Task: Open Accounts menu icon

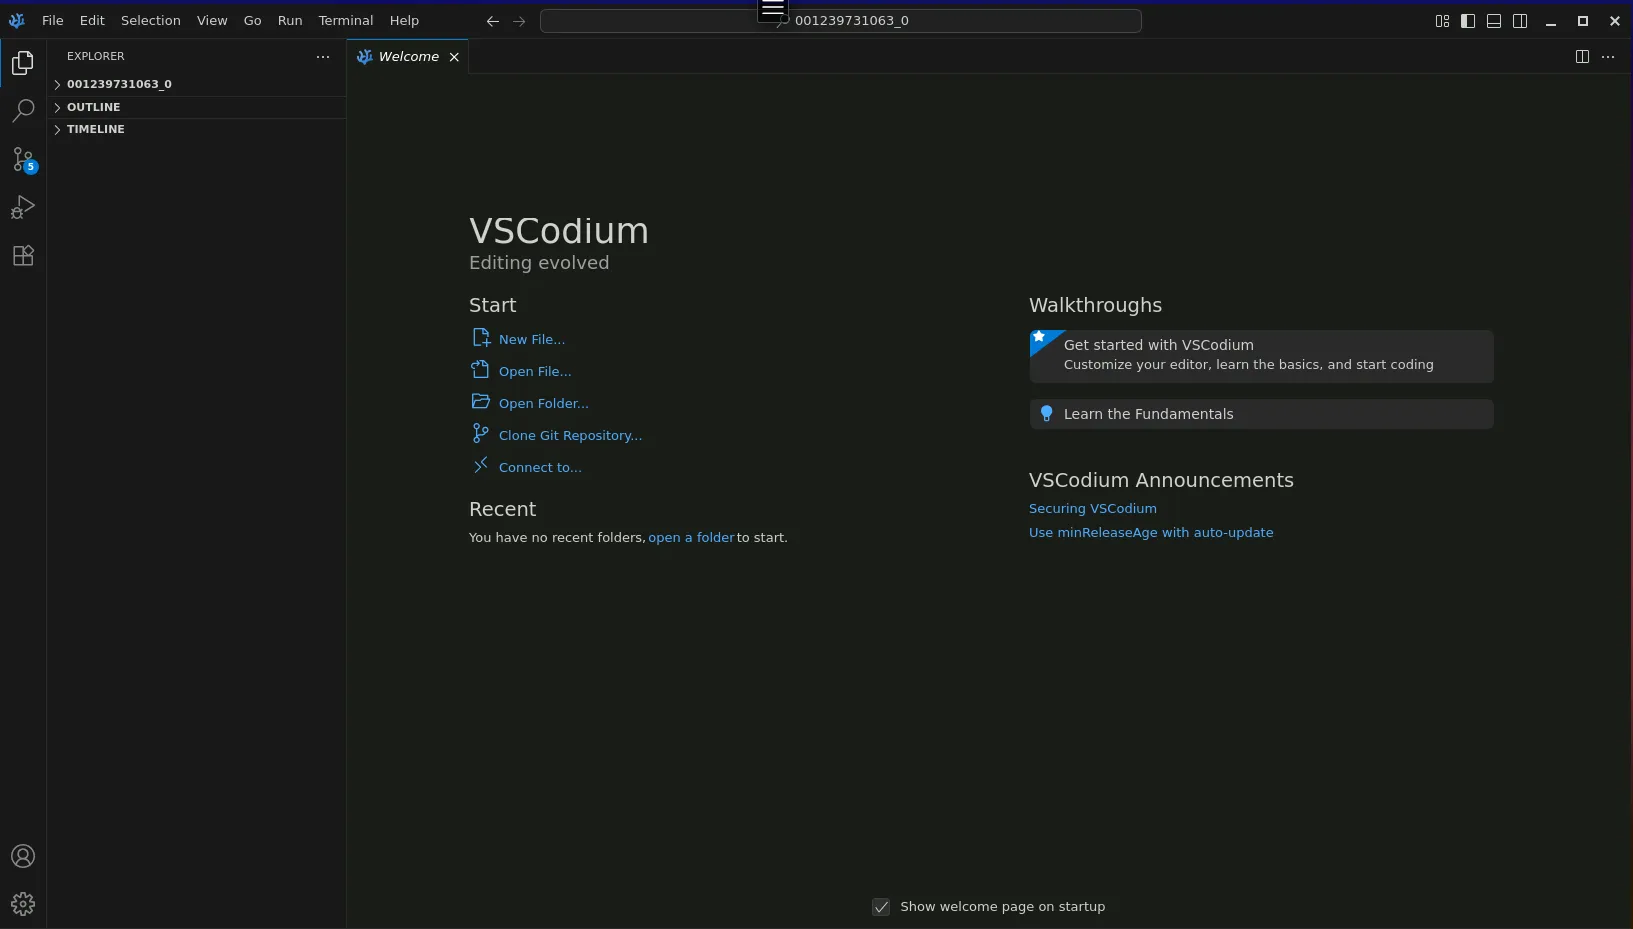Action: [23, 856]
